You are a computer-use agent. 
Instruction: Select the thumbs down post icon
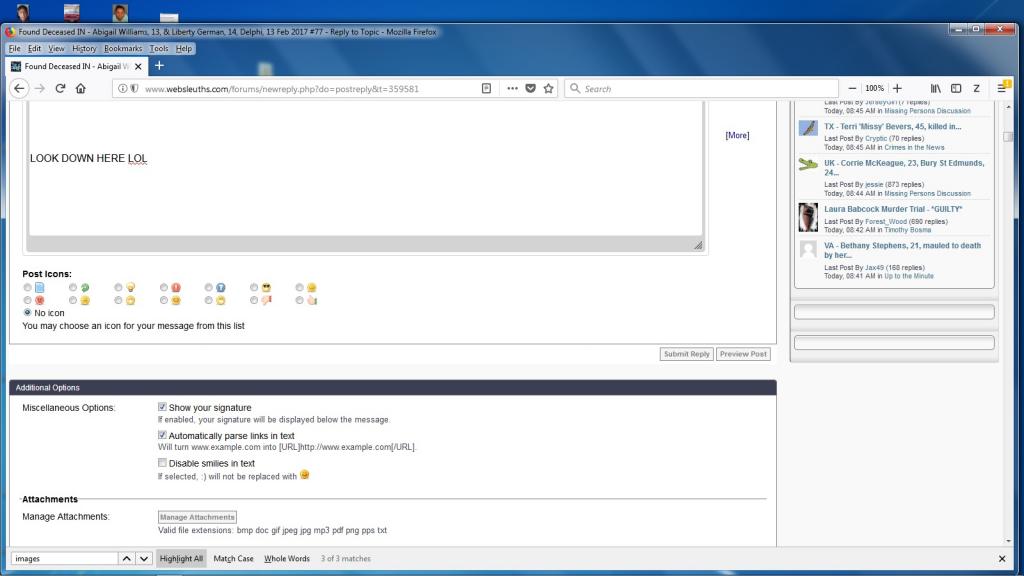click(255, 300)
